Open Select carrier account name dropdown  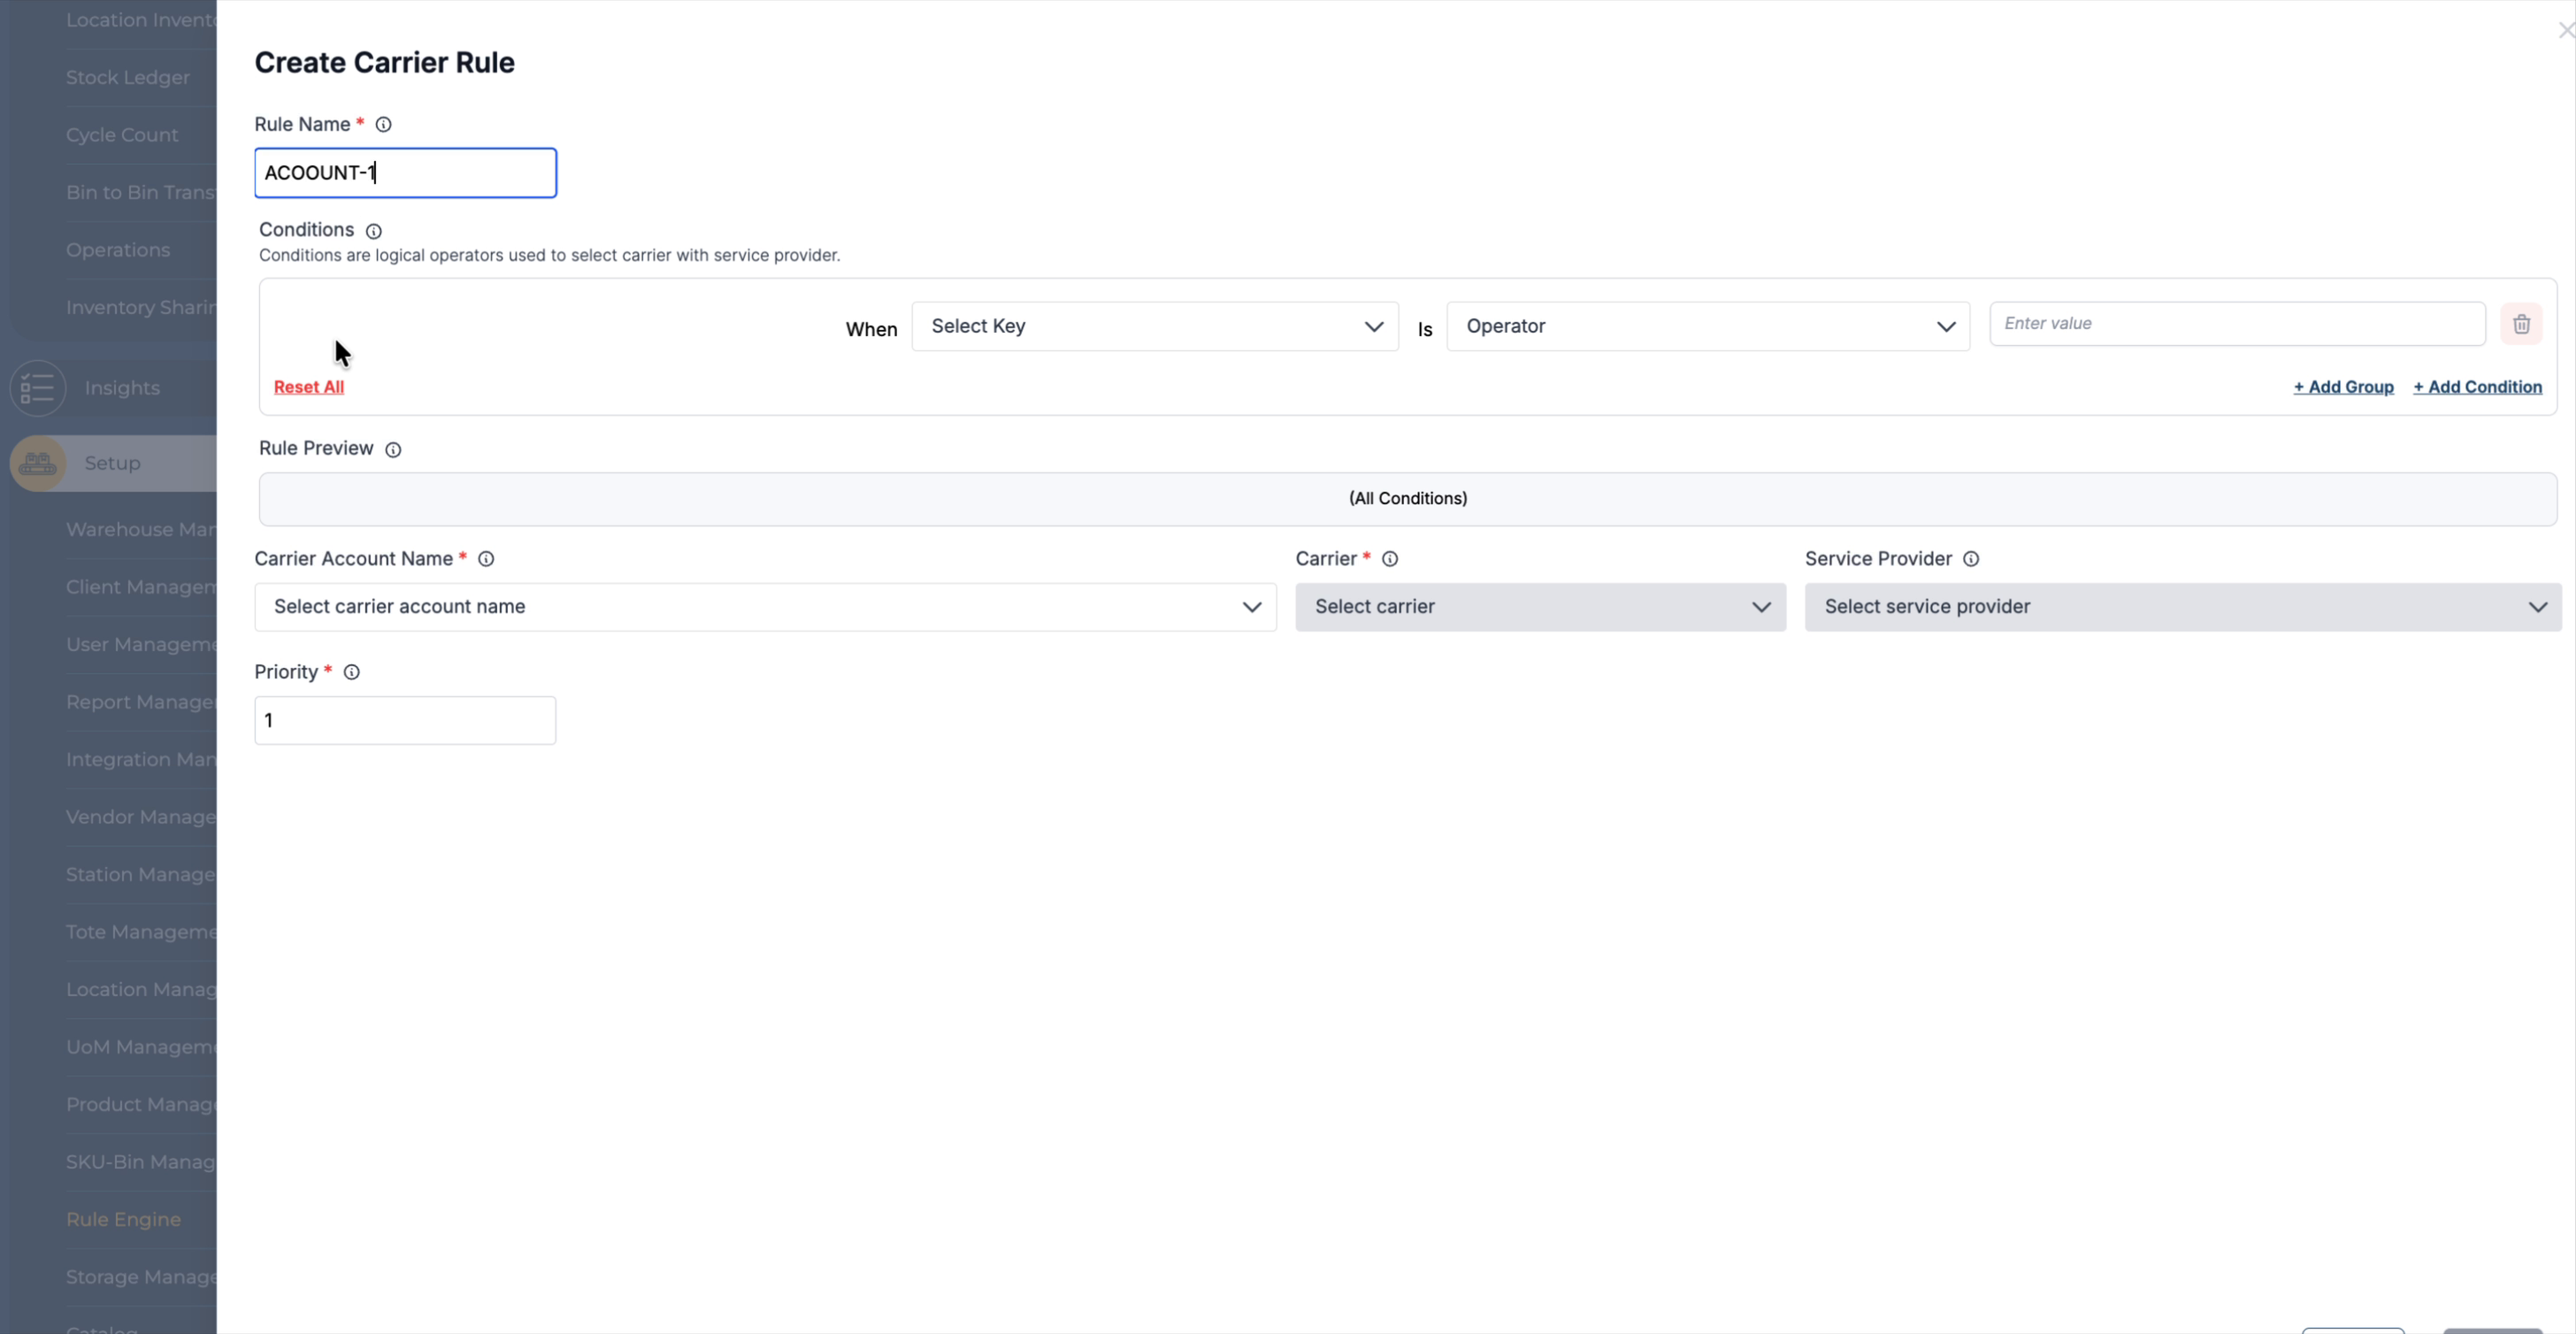point(765,607)
